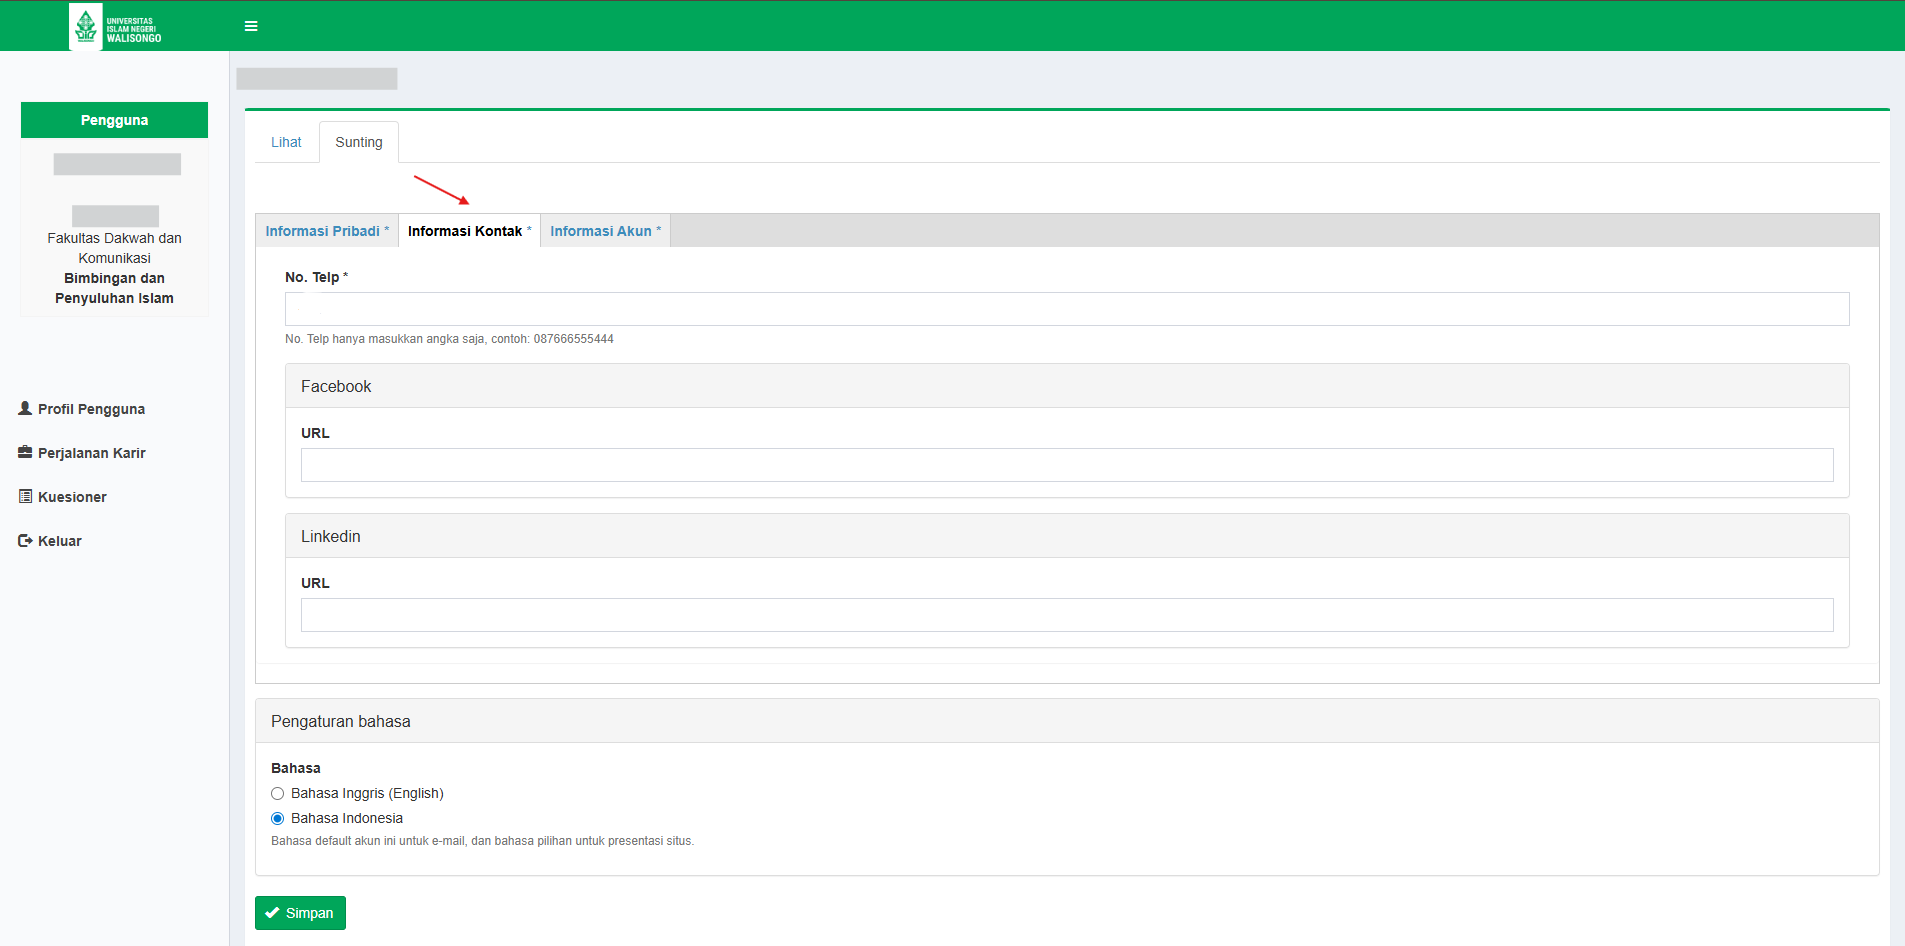Open the Informasi Akun tab
Image resolution: width=1905 pixels, height=946 pixels.
(x=601, y=231)
